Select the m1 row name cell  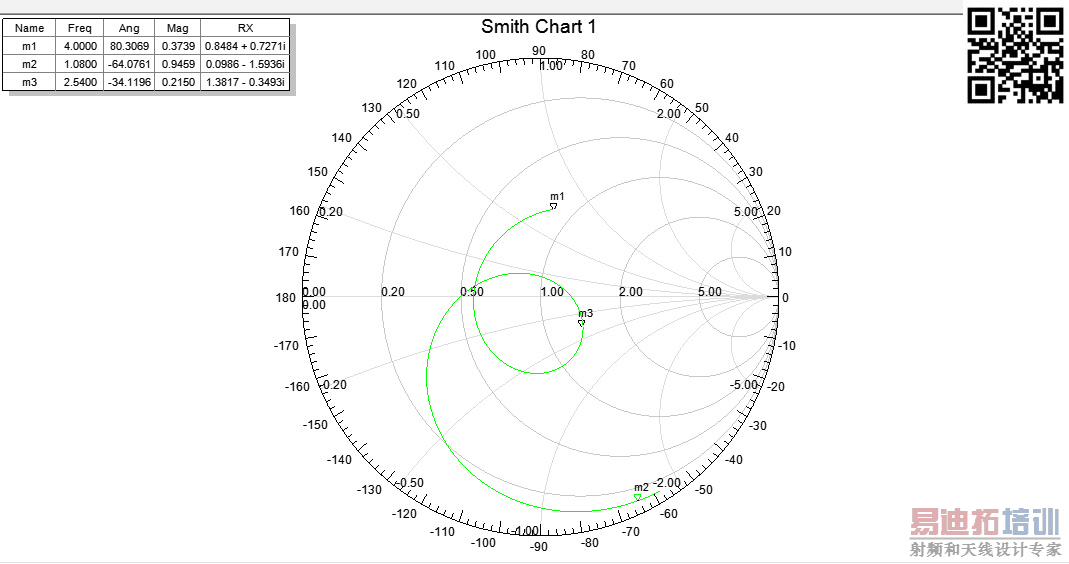(x=29, y=46)
